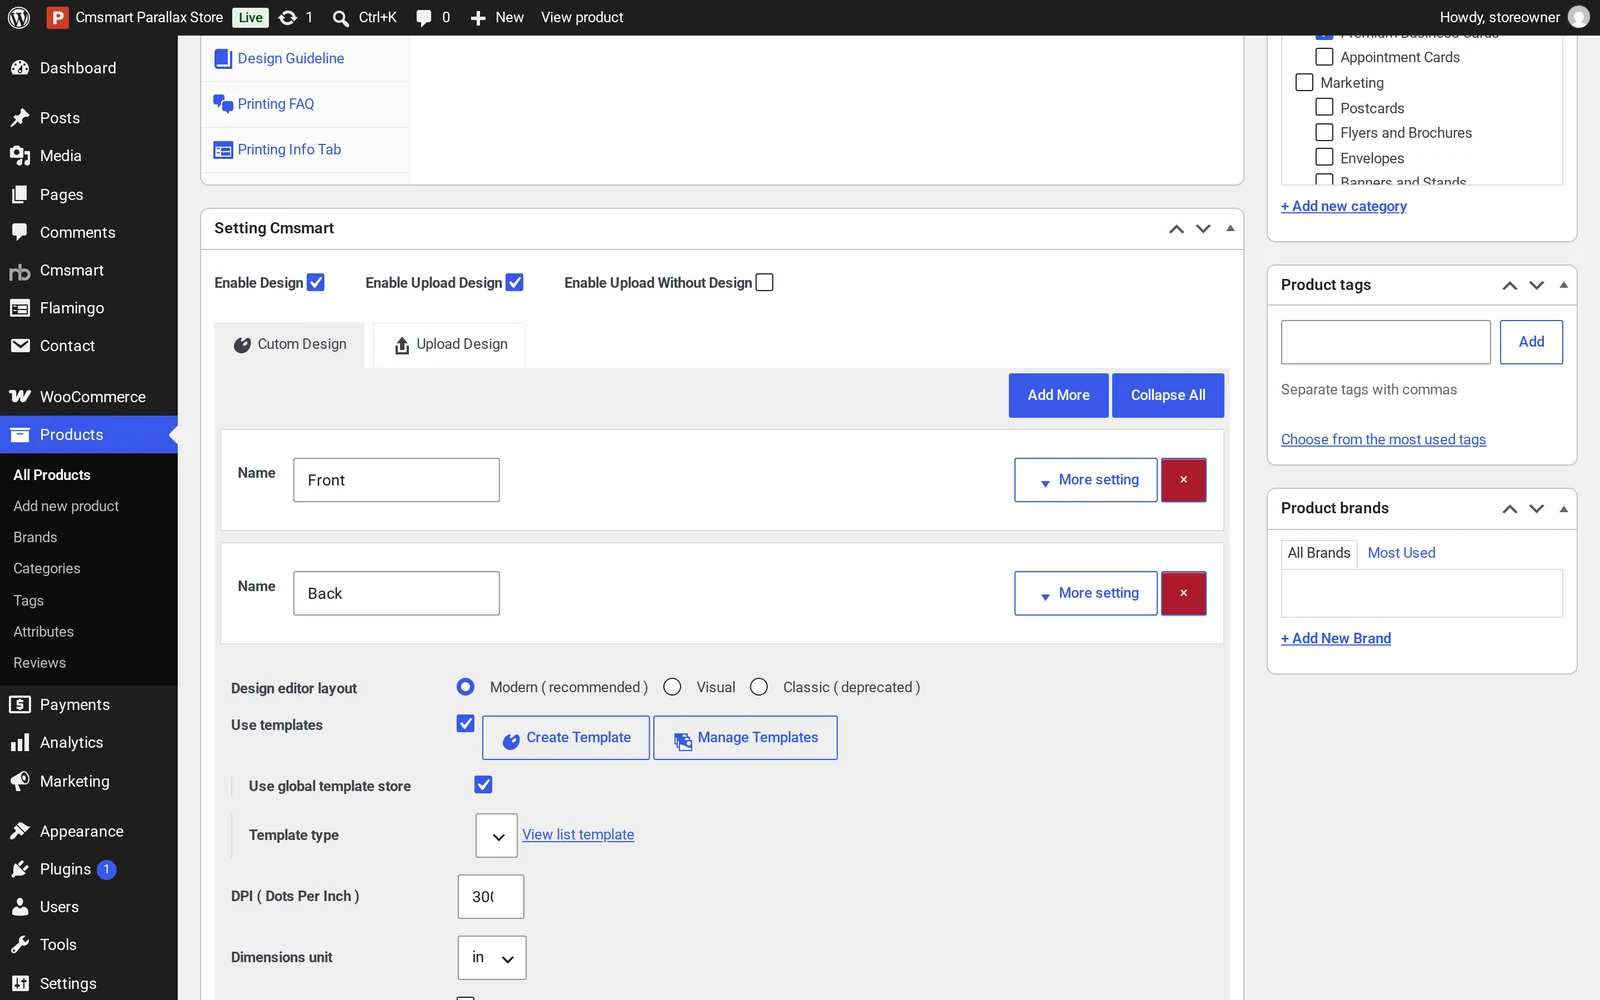Click into the product tags input
This screenshot has width=1600, height=1000.
tap(1386, 342)
